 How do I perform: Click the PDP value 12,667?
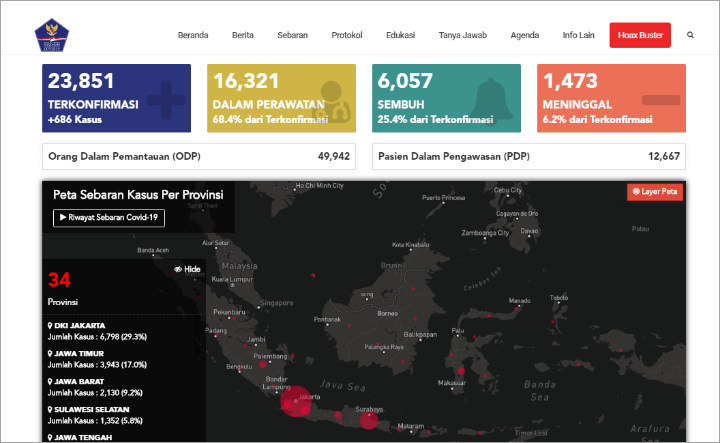click(x=664, y=157)
